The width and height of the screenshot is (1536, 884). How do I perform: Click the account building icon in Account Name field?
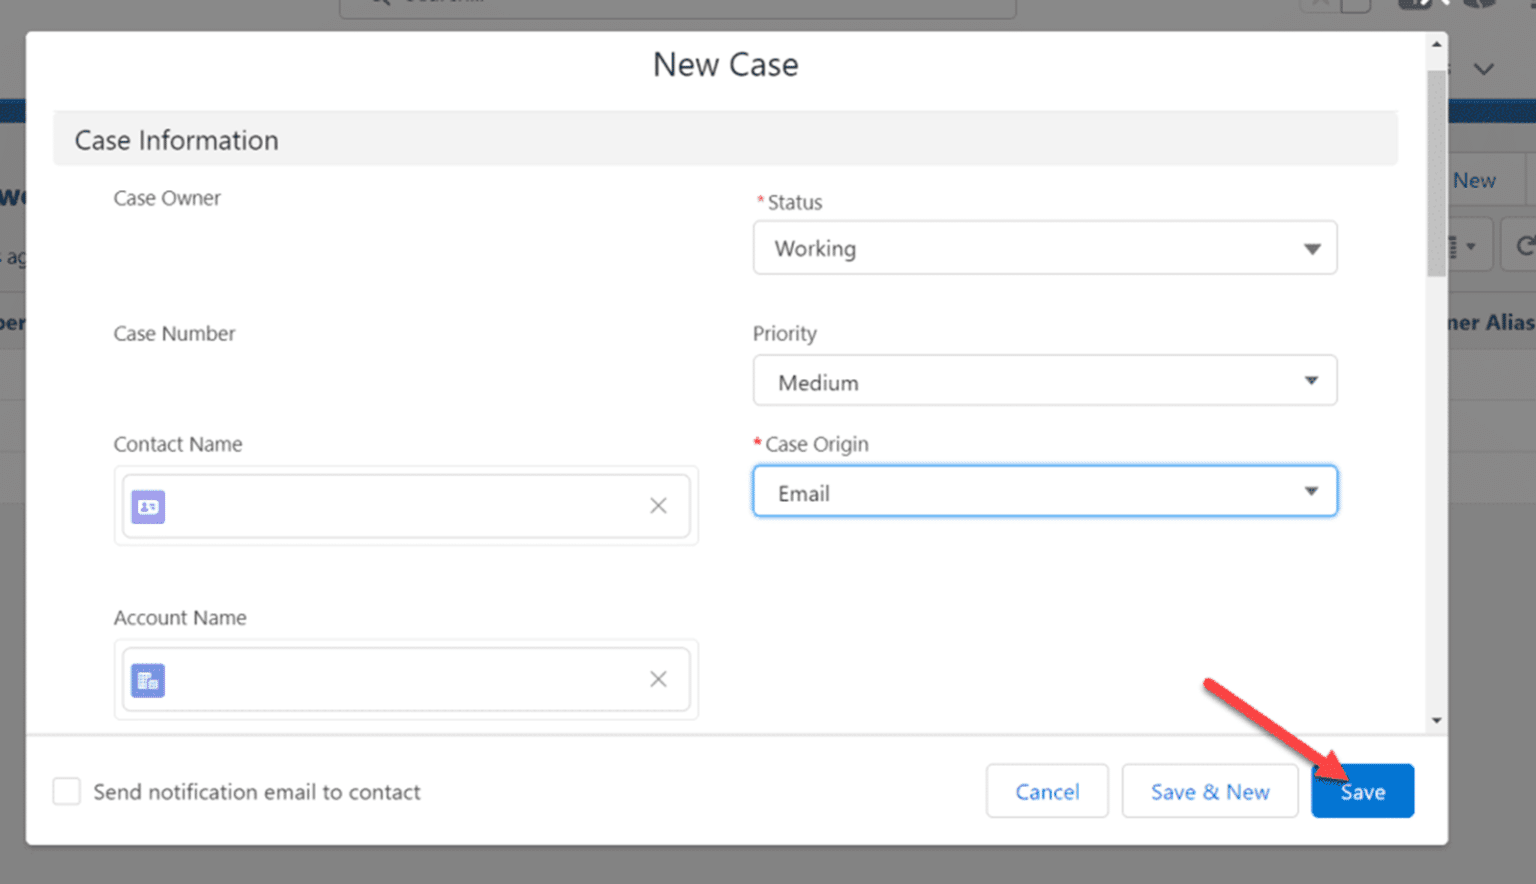point(147,680)
